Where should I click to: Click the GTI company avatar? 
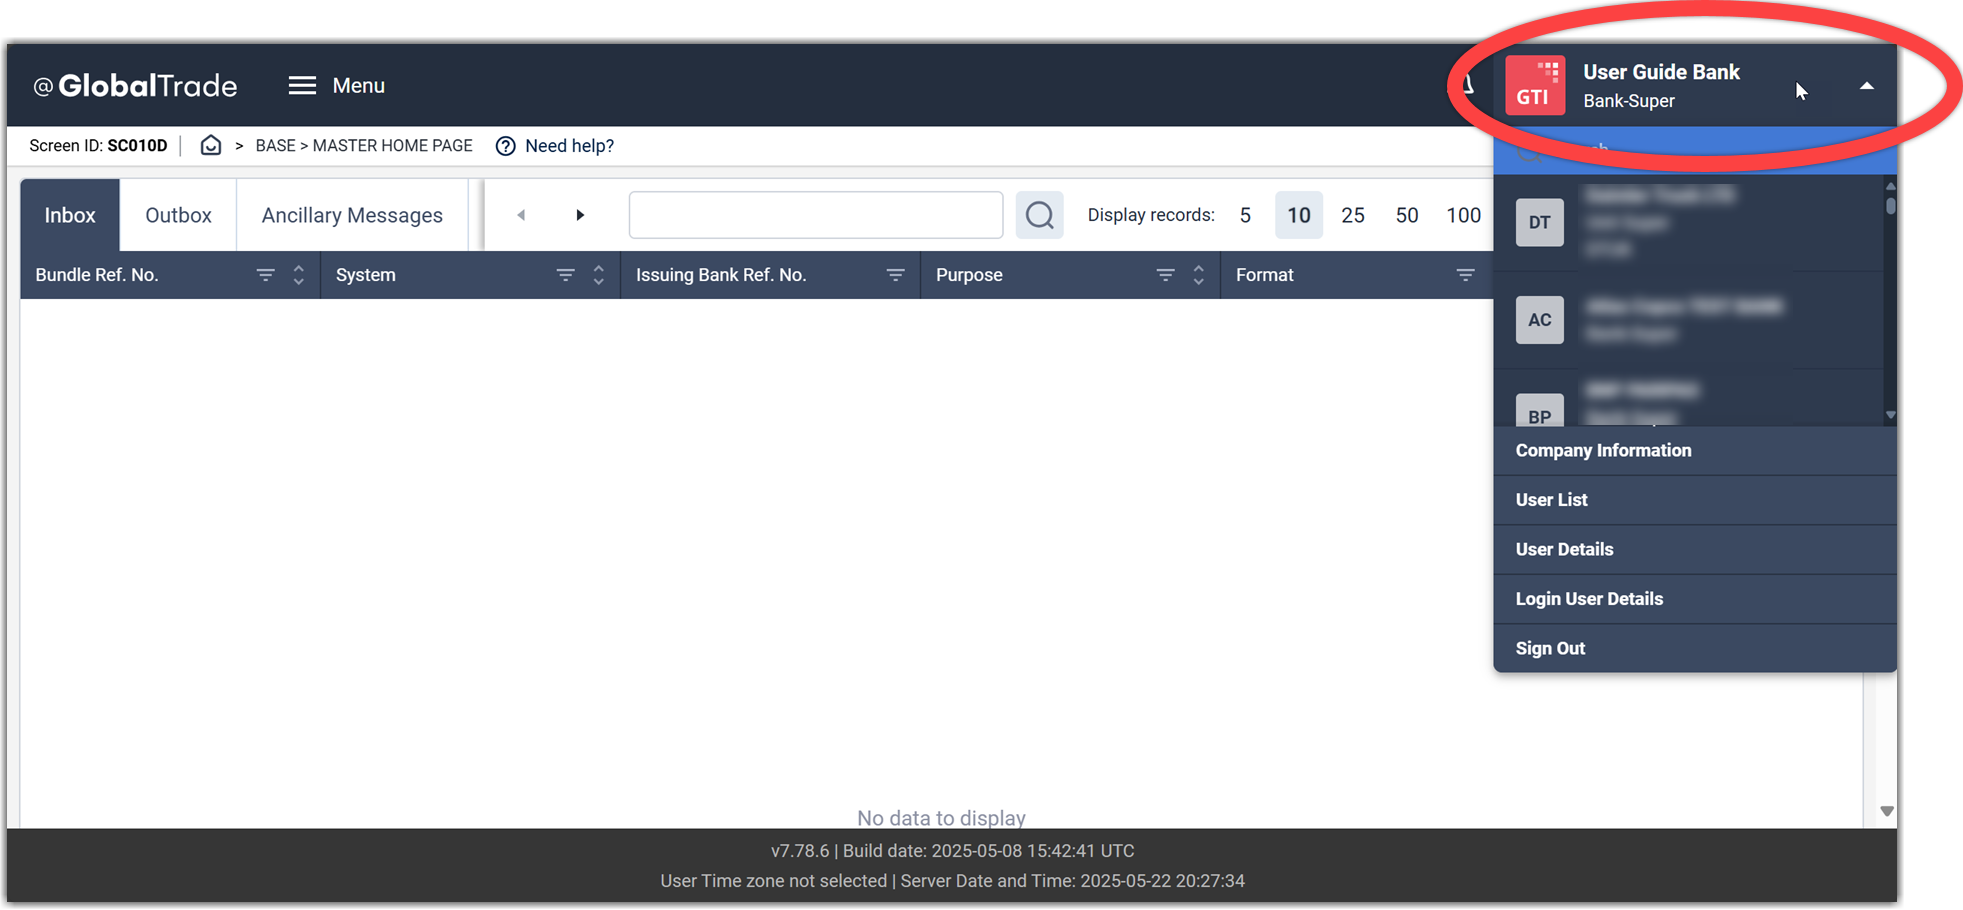tap(1535, 86)
